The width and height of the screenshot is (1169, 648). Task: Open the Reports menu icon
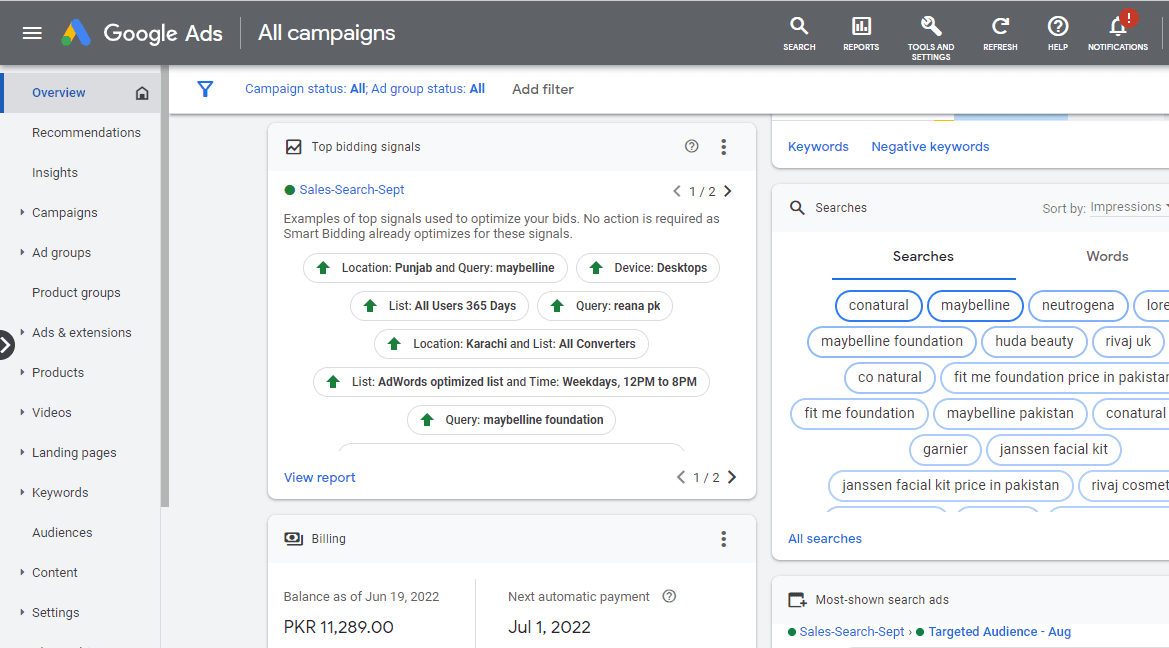click(x=861, y=34)
